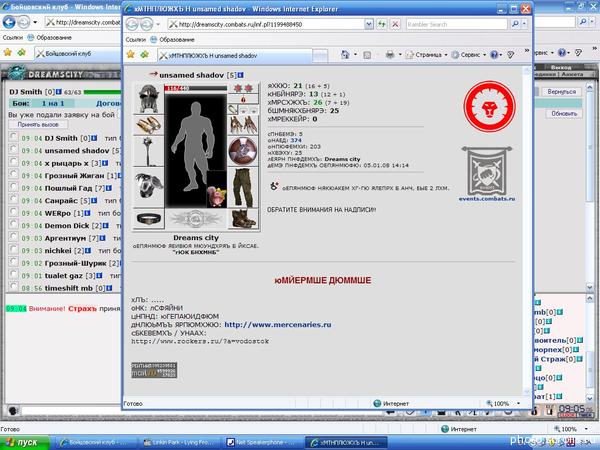Open Страница menu dropdown
Screen dimensions: 600x450
click(426, 55)
